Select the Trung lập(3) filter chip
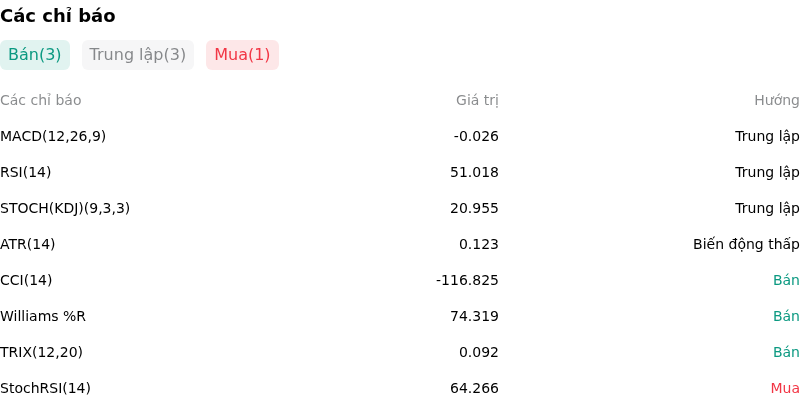 point(138,55)
